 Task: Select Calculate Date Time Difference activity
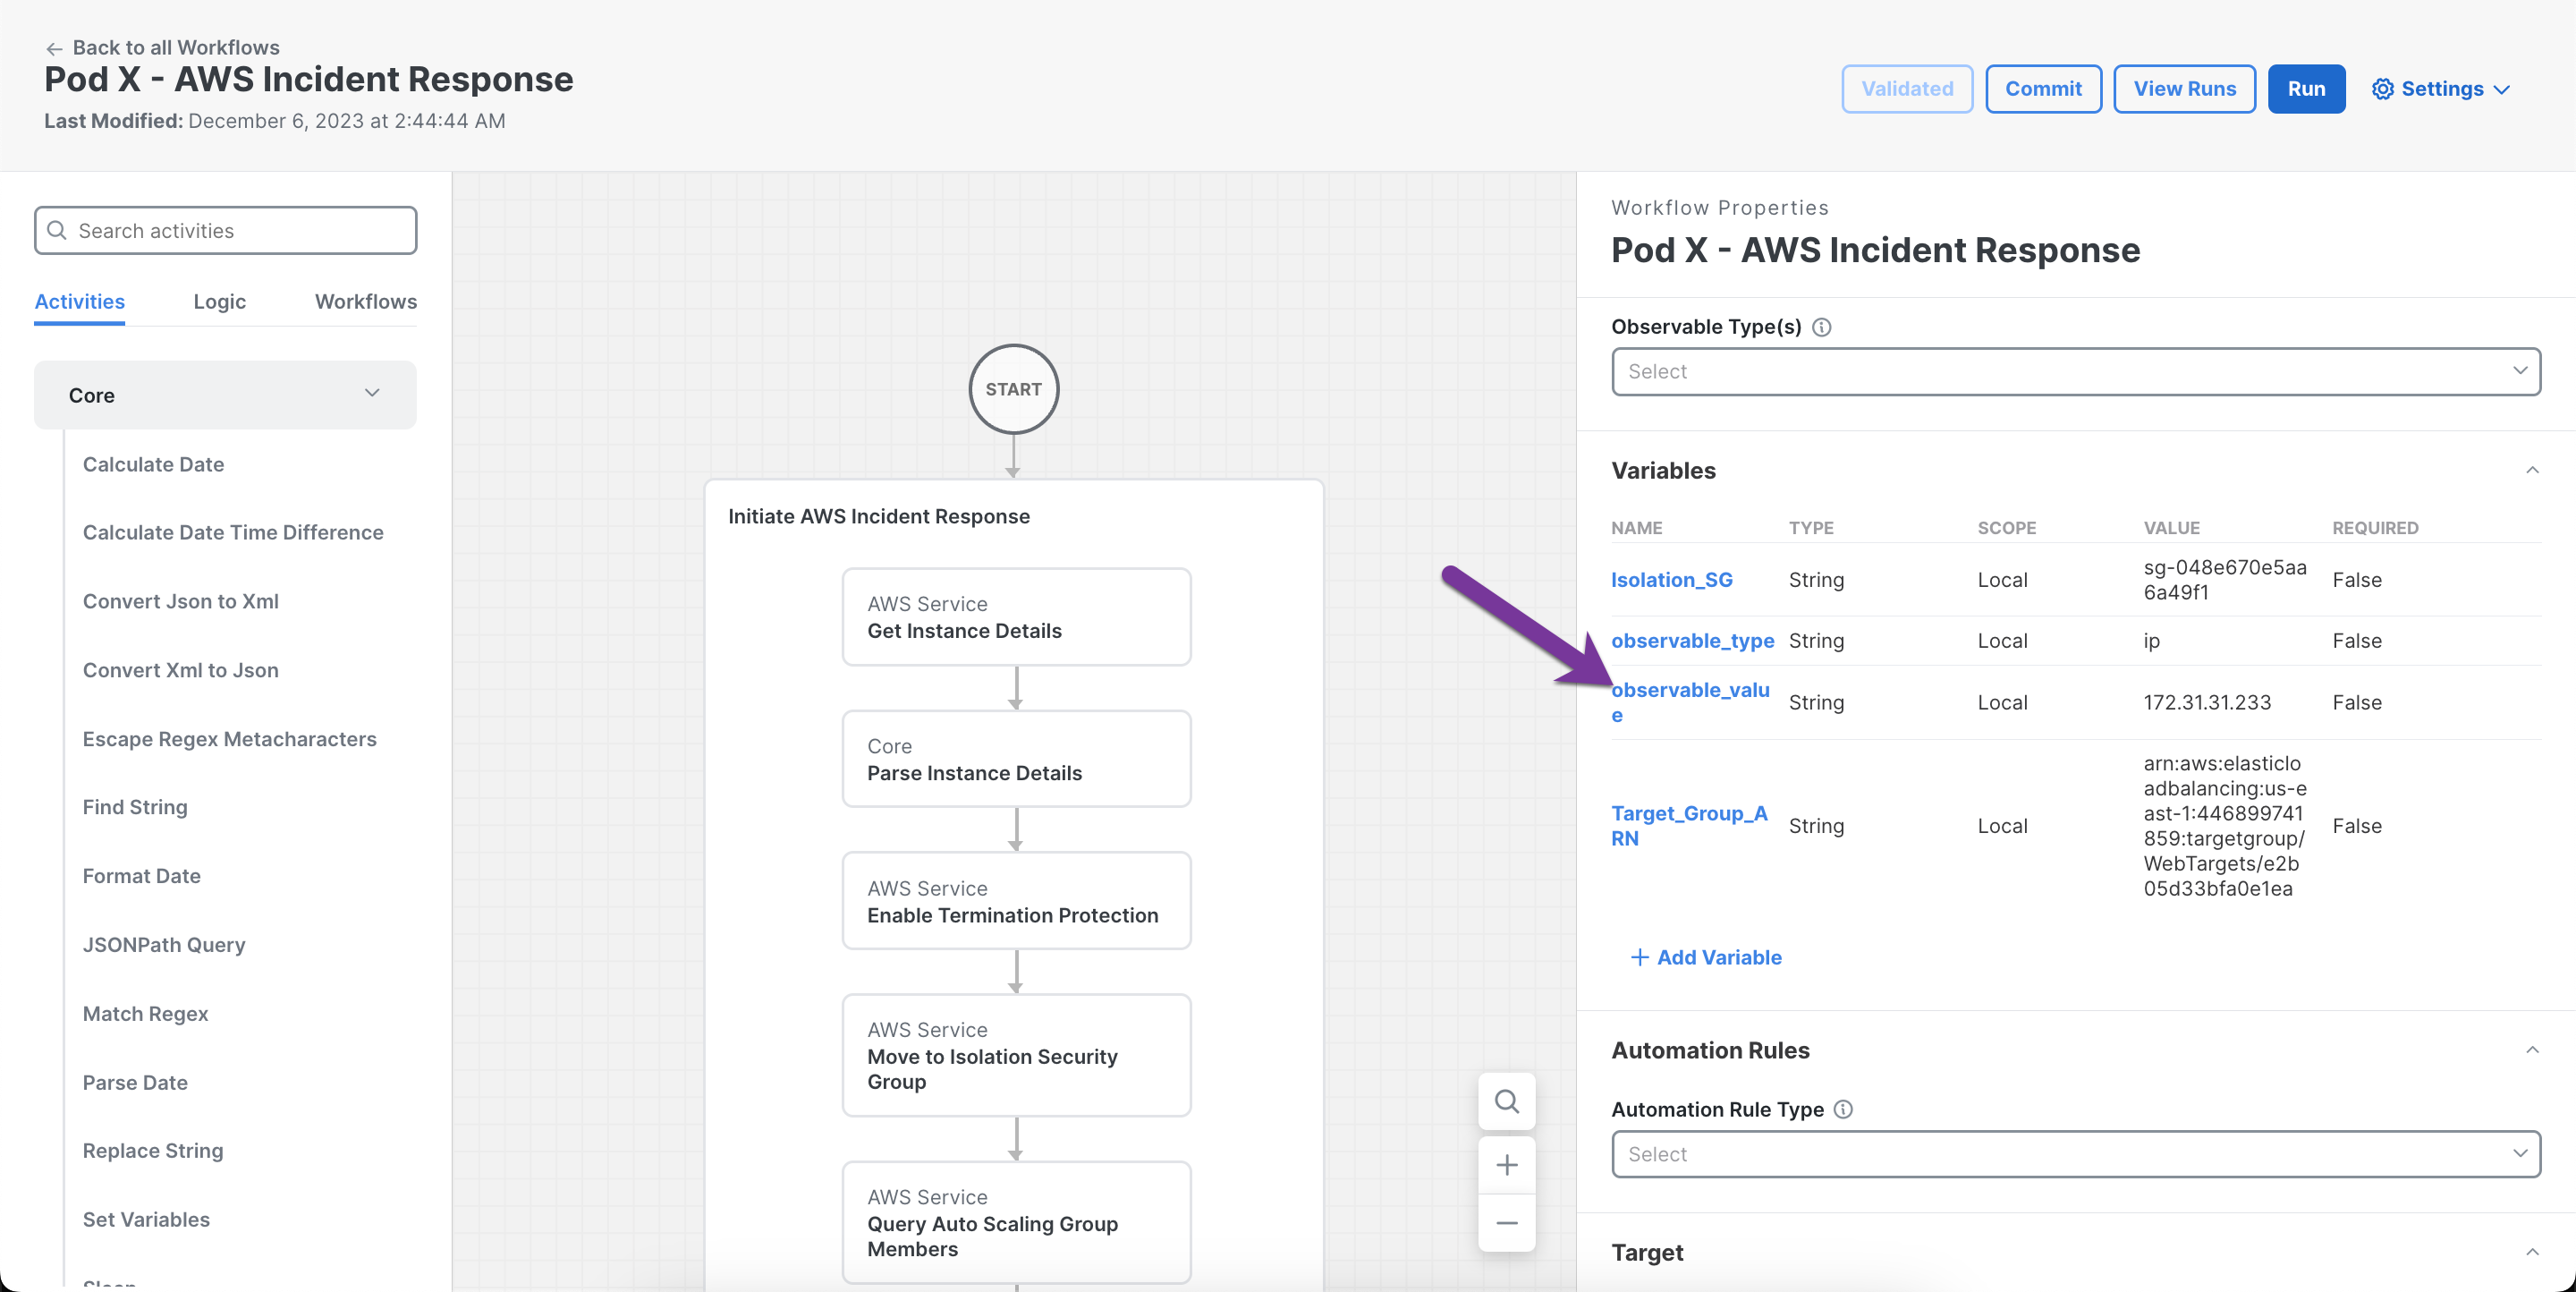pyautogui.click(x=233, y=532)
